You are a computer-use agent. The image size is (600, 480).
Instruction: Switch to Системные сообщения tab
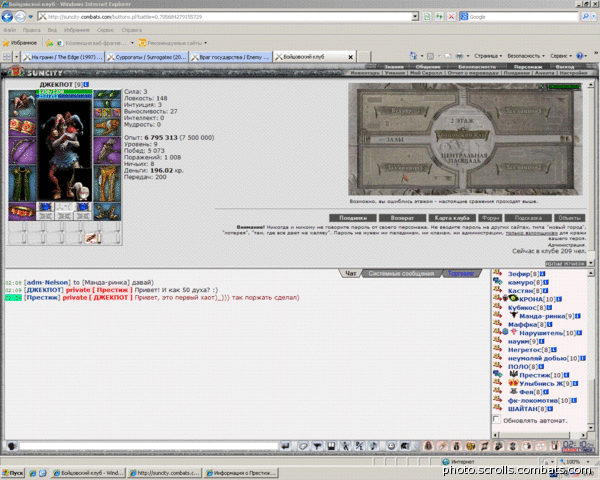click(x=401, y=273)
